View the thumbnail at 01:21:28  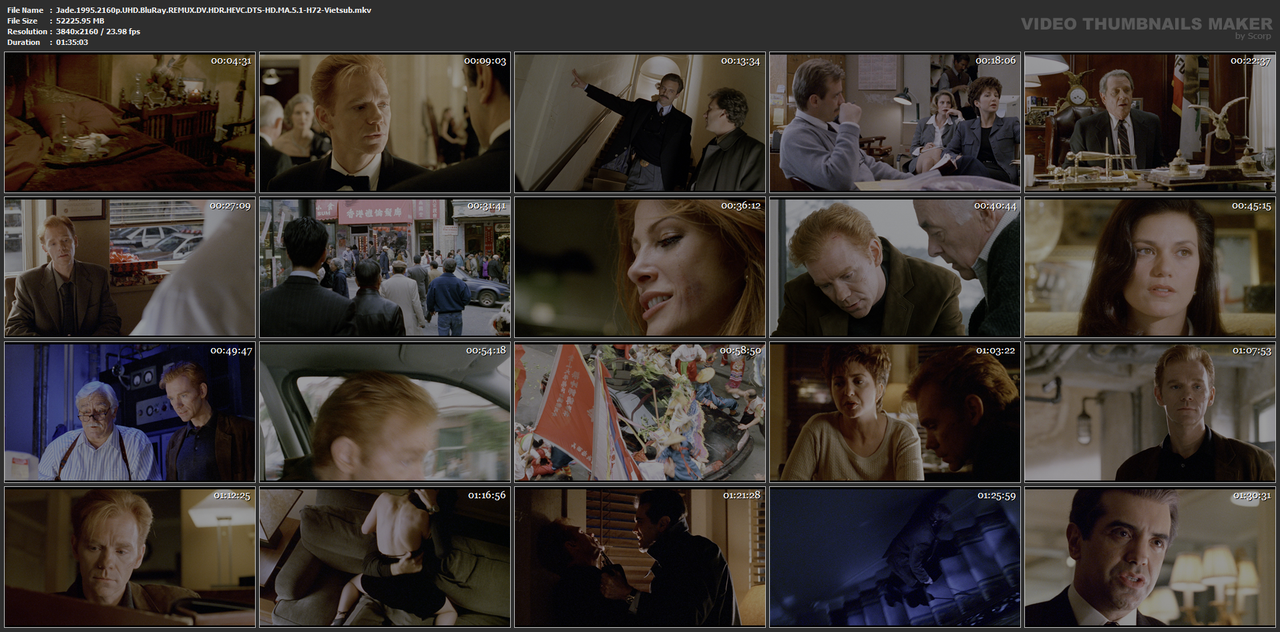640,557
